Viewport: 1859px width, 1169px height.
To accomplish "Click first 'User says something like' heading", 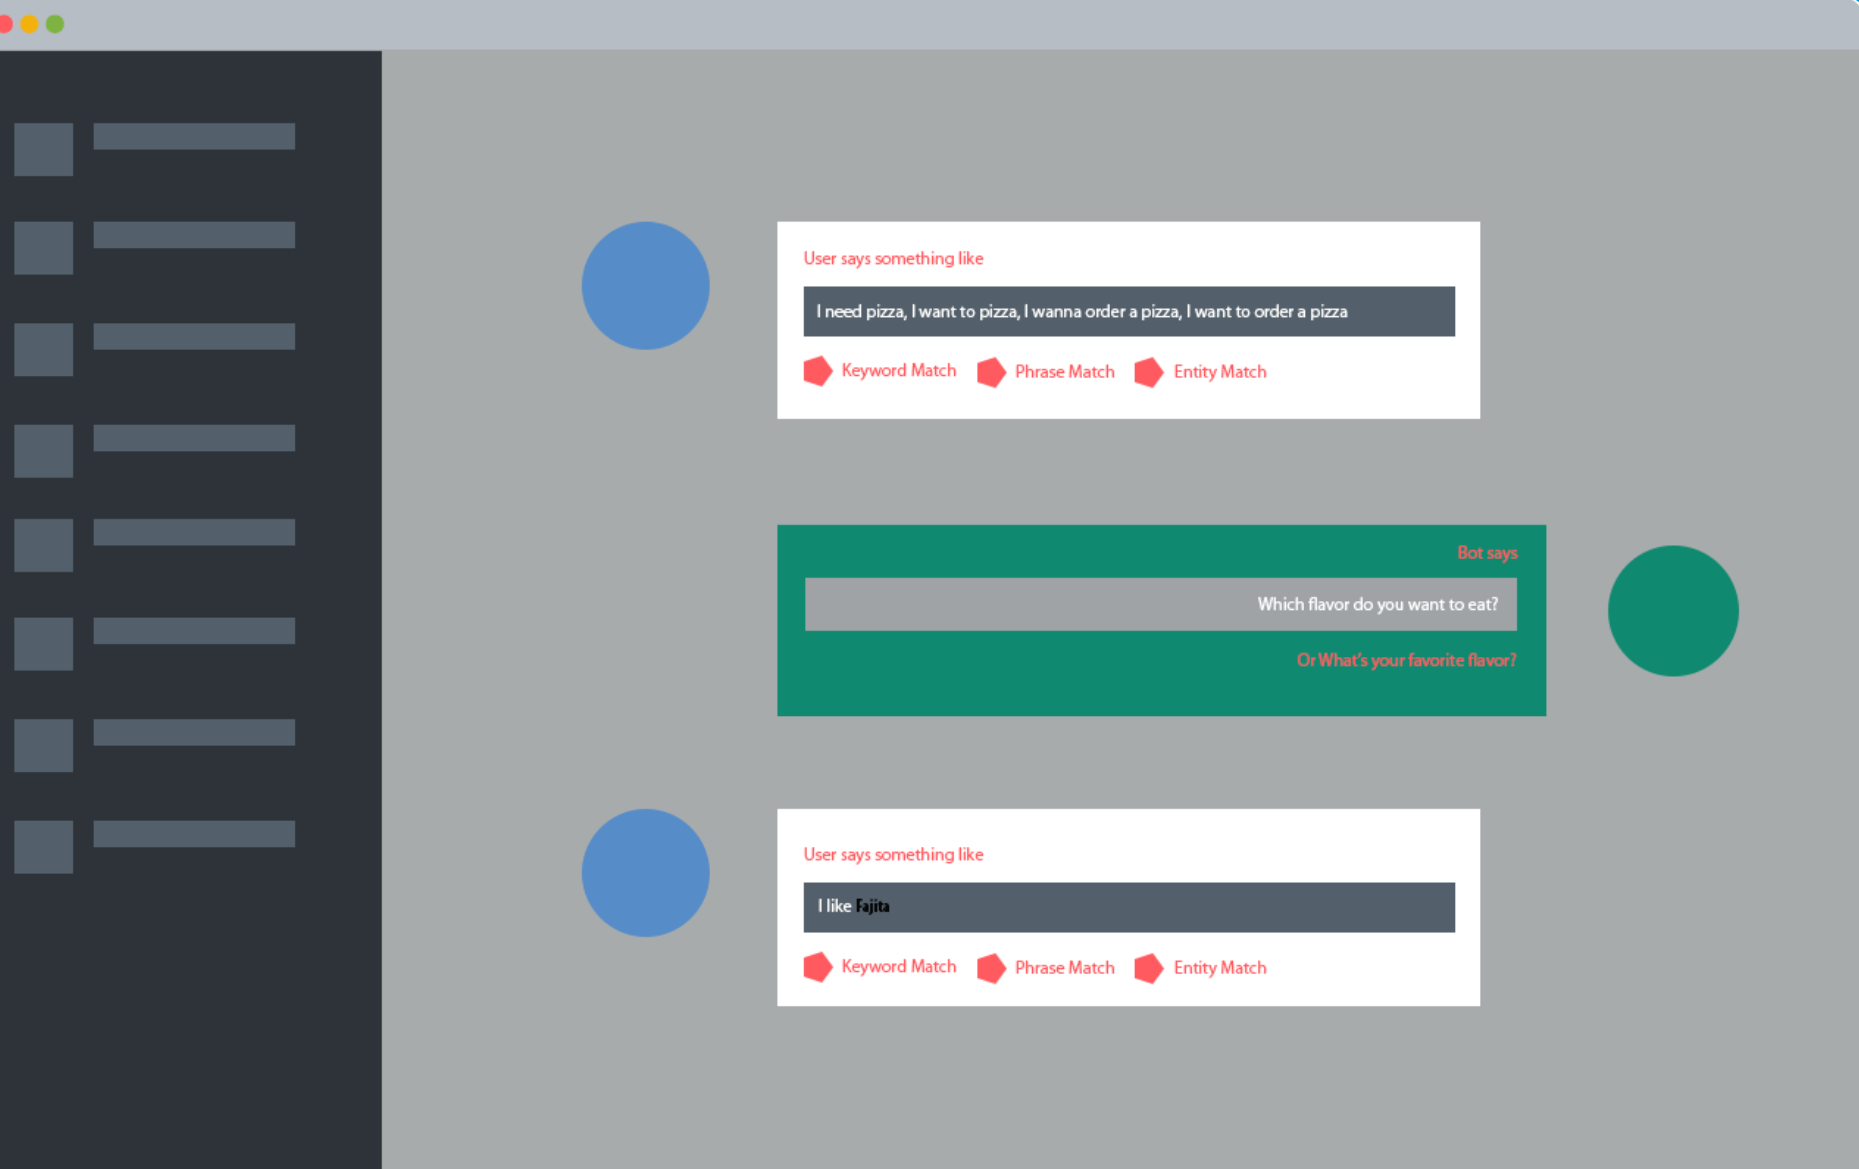I will (893, 258).
